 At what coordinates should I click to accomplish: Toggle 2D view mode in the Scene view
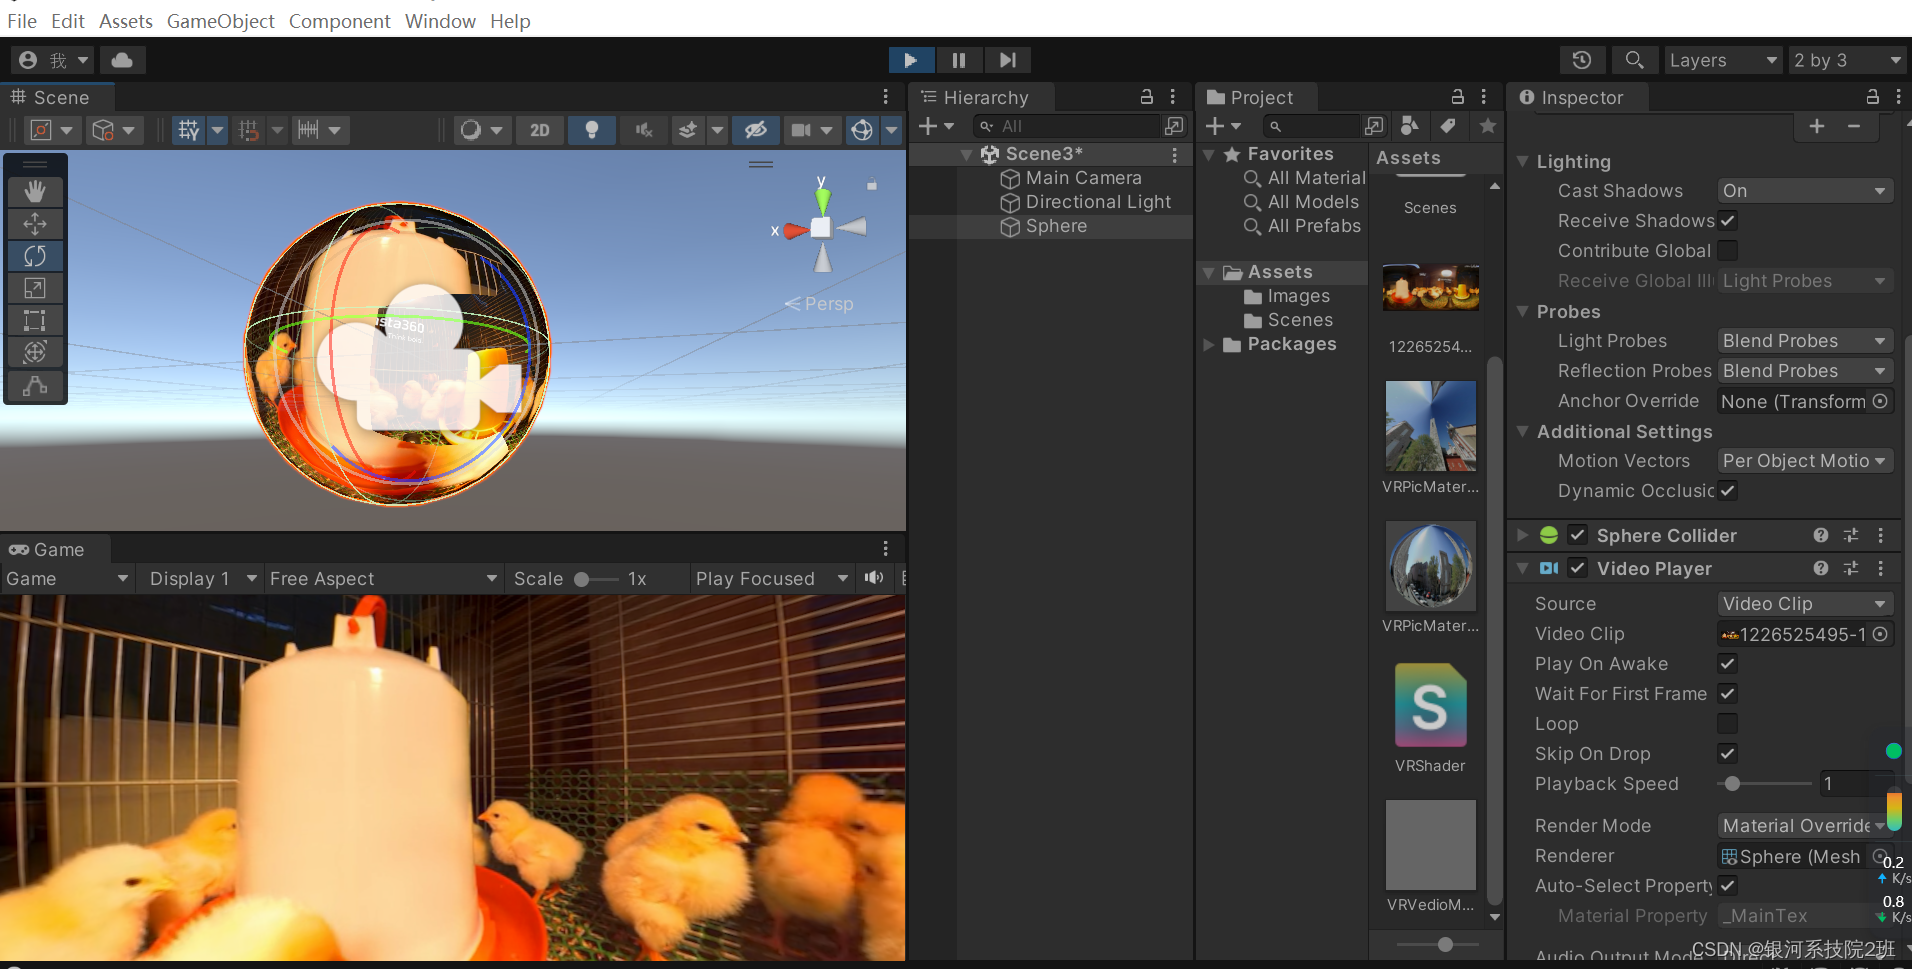(x=539, y=130)
